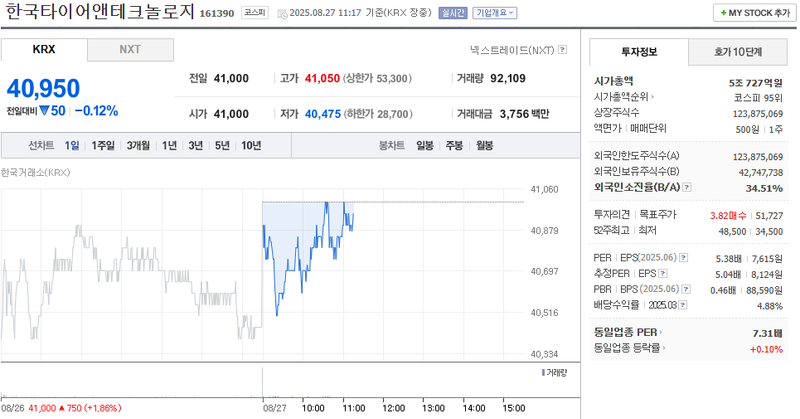Select the 3개월 line chart period
The height and width of the screenshot is (419, 800).
138,146
